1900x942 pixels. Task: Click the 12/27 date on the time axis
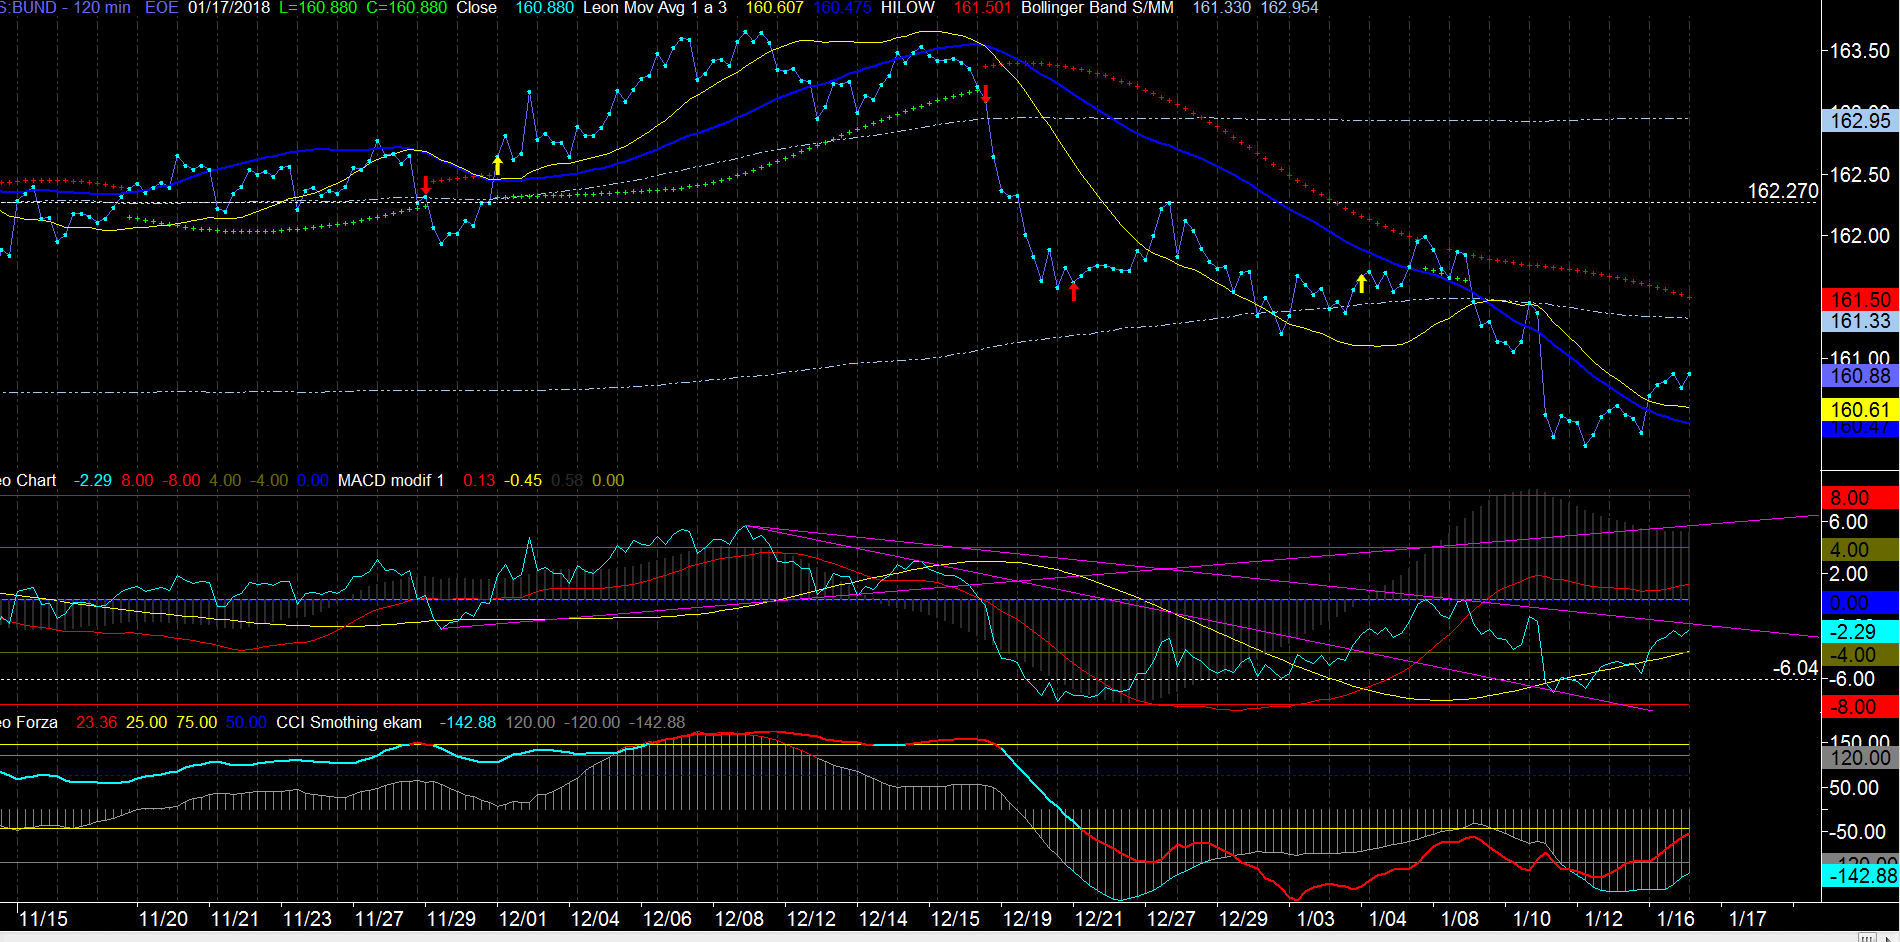coord(1171,919)
